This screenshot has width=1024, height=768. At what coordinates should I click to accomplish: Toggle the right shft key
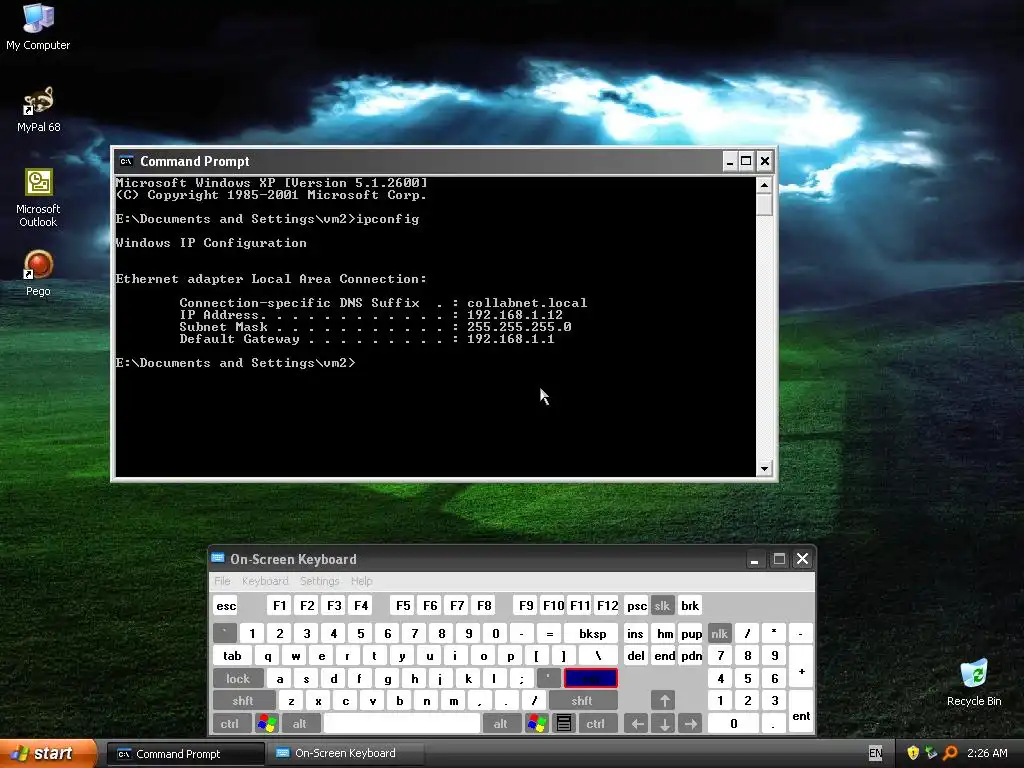(583, 701)
